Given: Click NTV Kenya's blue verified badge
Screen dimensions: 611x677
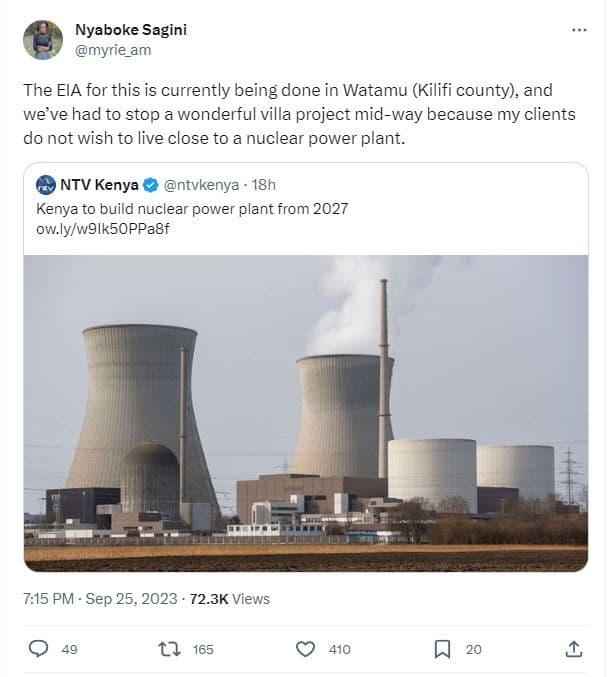Looking at the screenshot, I should point(150,185).
